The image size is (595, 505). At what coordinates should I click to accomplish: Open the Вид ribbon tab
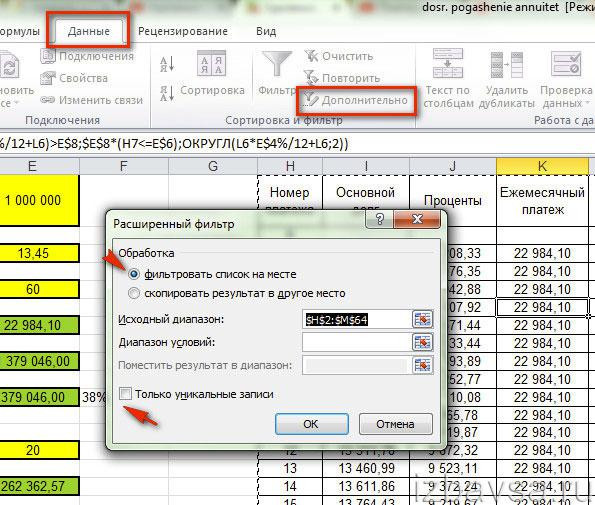tap(266, 31)
